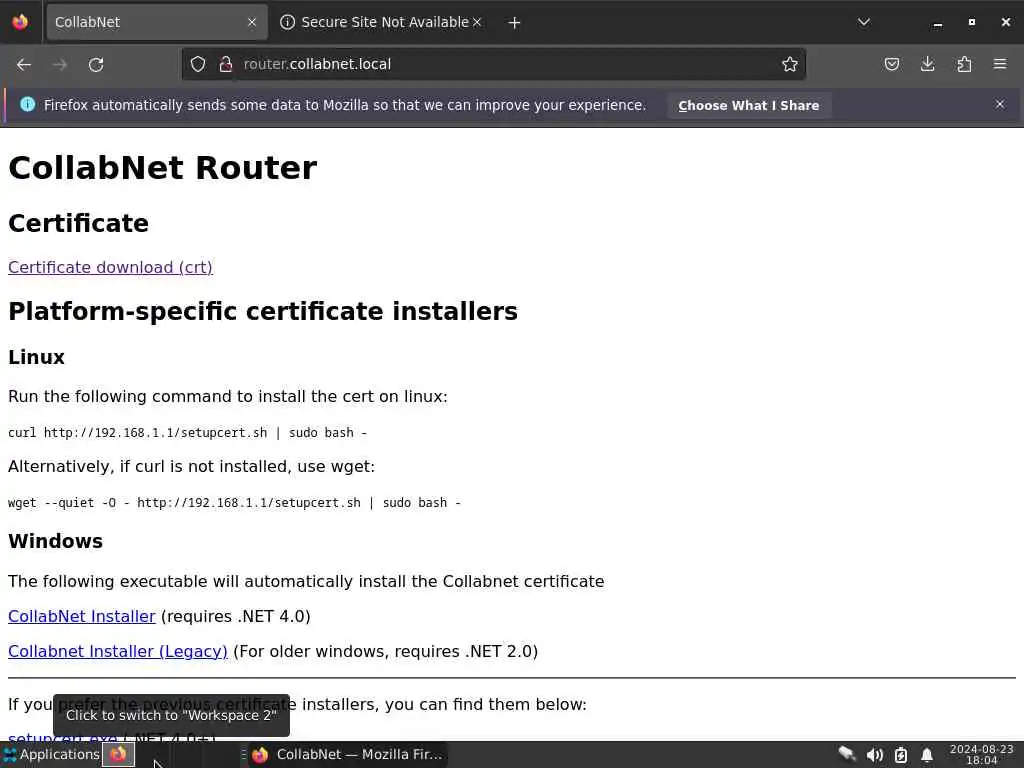Open the list all tabs dropdown
The height and width of the screenshot is (768, 1024).
point(863,22)
